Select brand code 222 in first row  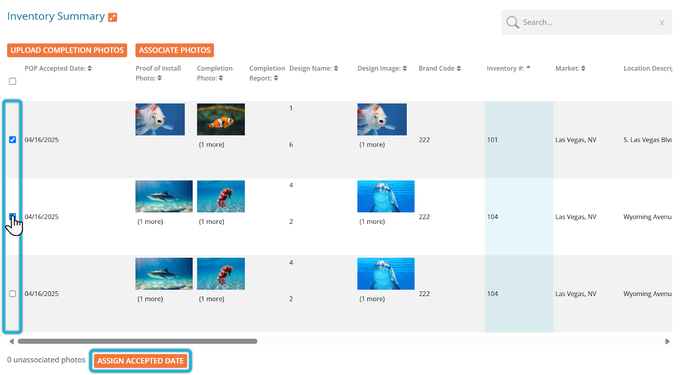pyautogui.click(x=424, y=140)
